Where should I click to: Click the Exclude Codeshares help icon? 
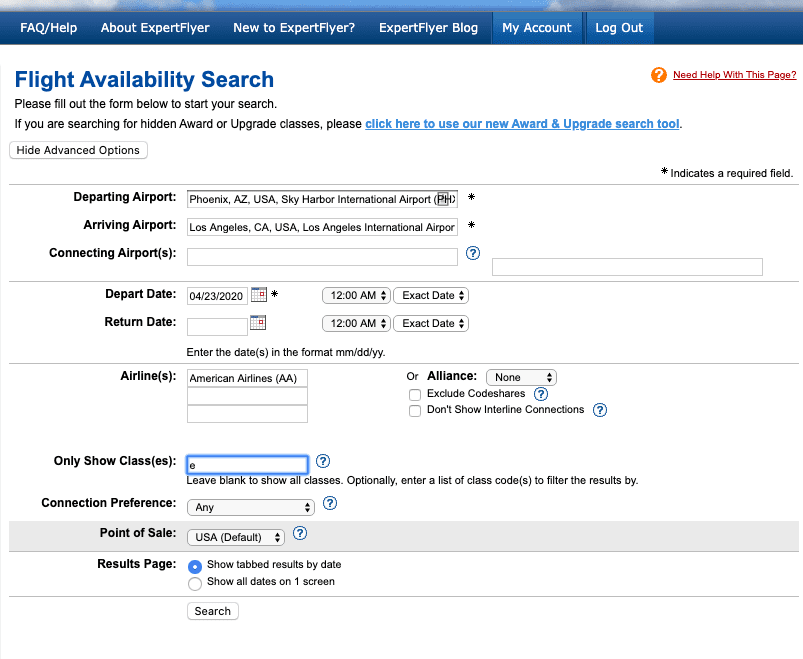pos(541,394)
